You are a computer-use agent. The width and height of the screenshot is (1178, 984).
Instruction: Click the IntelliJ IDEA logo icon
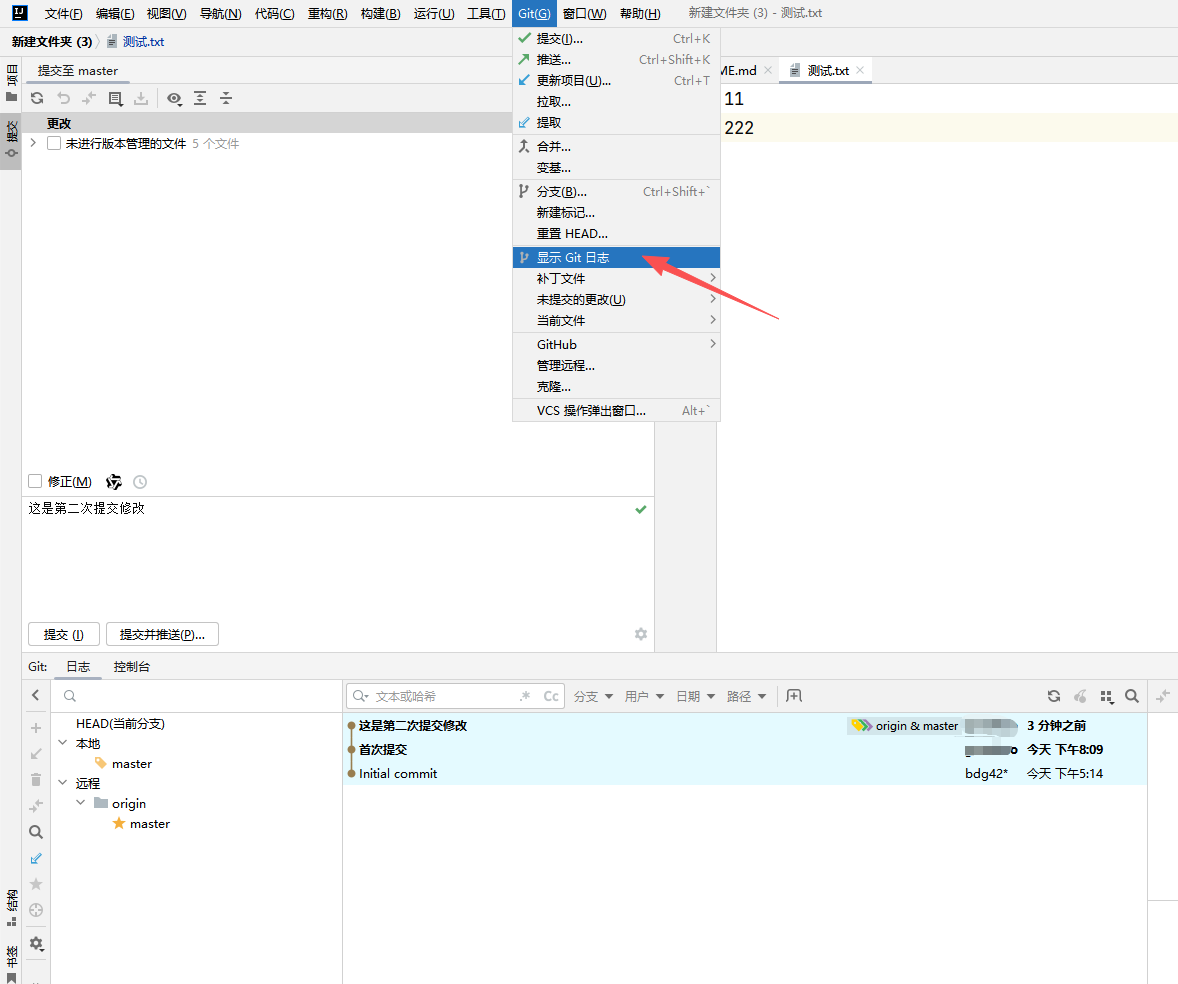click(20, 13)
